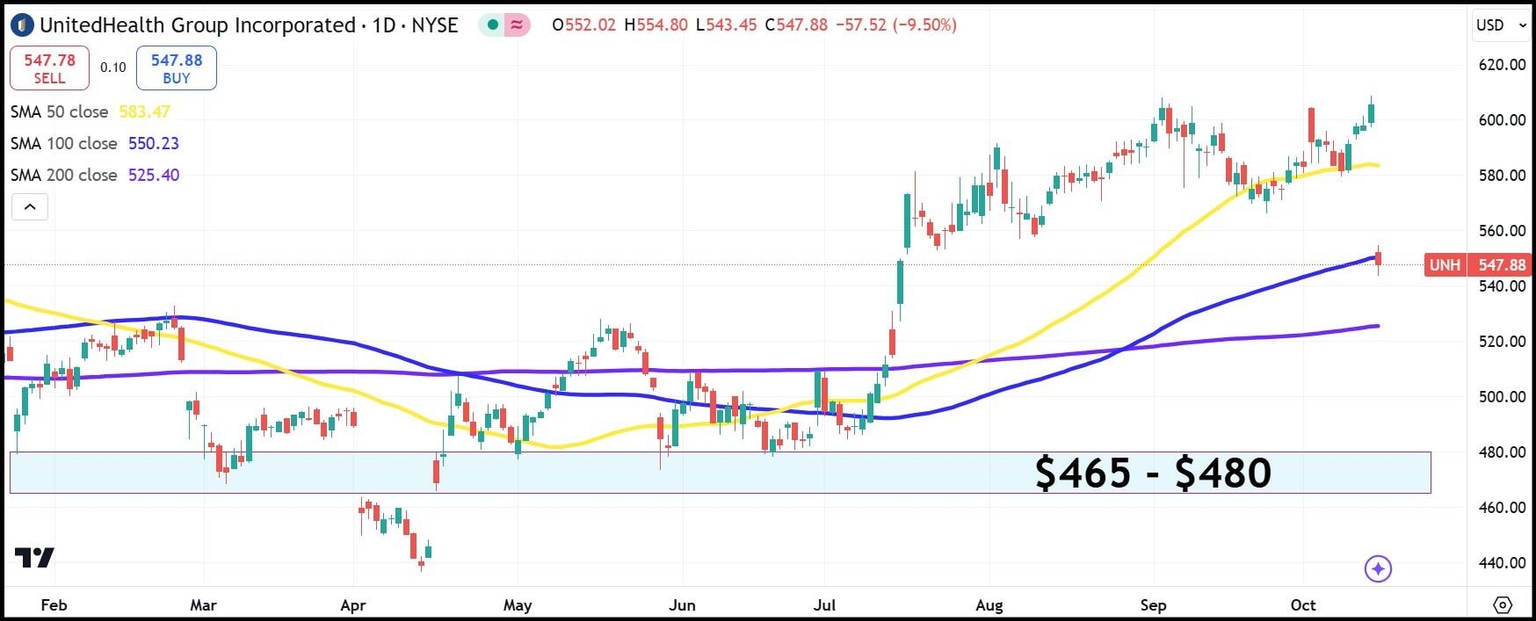Click the green market-open status dot
This screenshot has width=1536, height=621.
[x=492, y=25]
